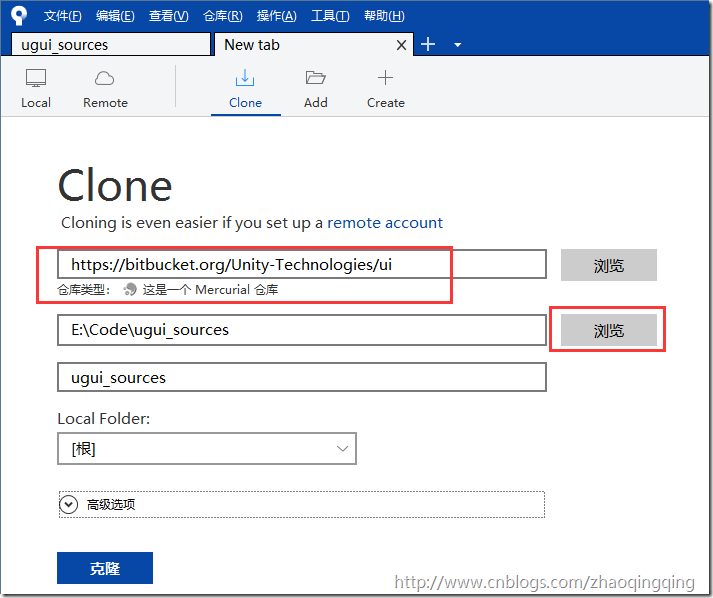
Task: Click the Create plus icon
Action: tap(385, 78)
